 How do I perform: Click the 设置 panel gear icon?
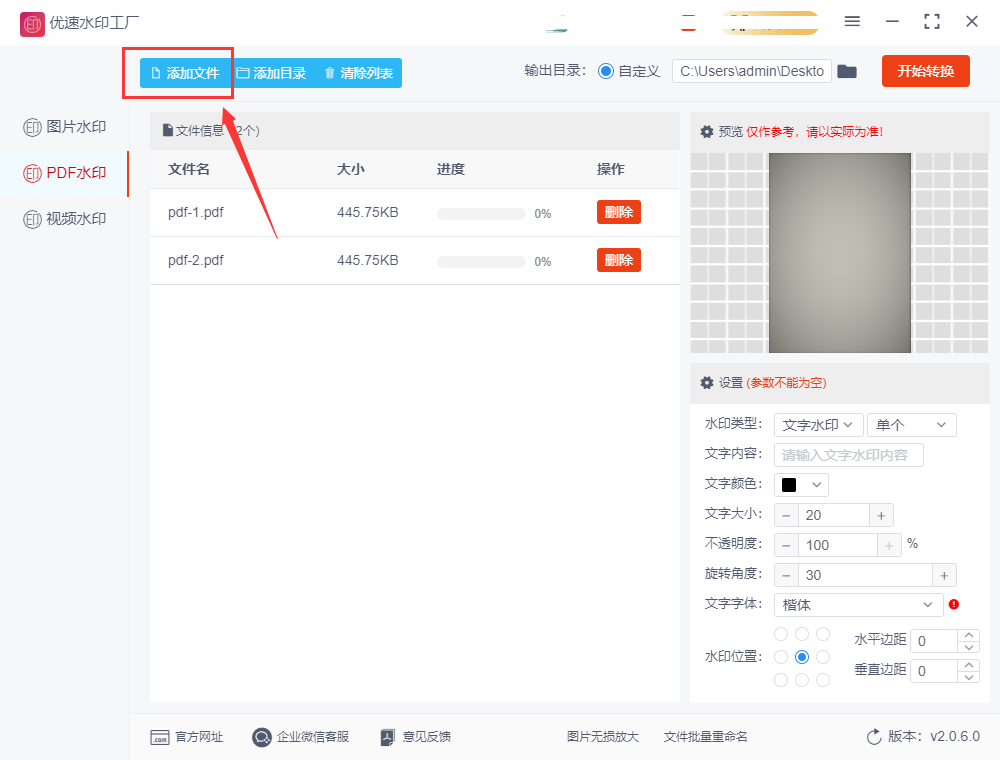point(707,383)
